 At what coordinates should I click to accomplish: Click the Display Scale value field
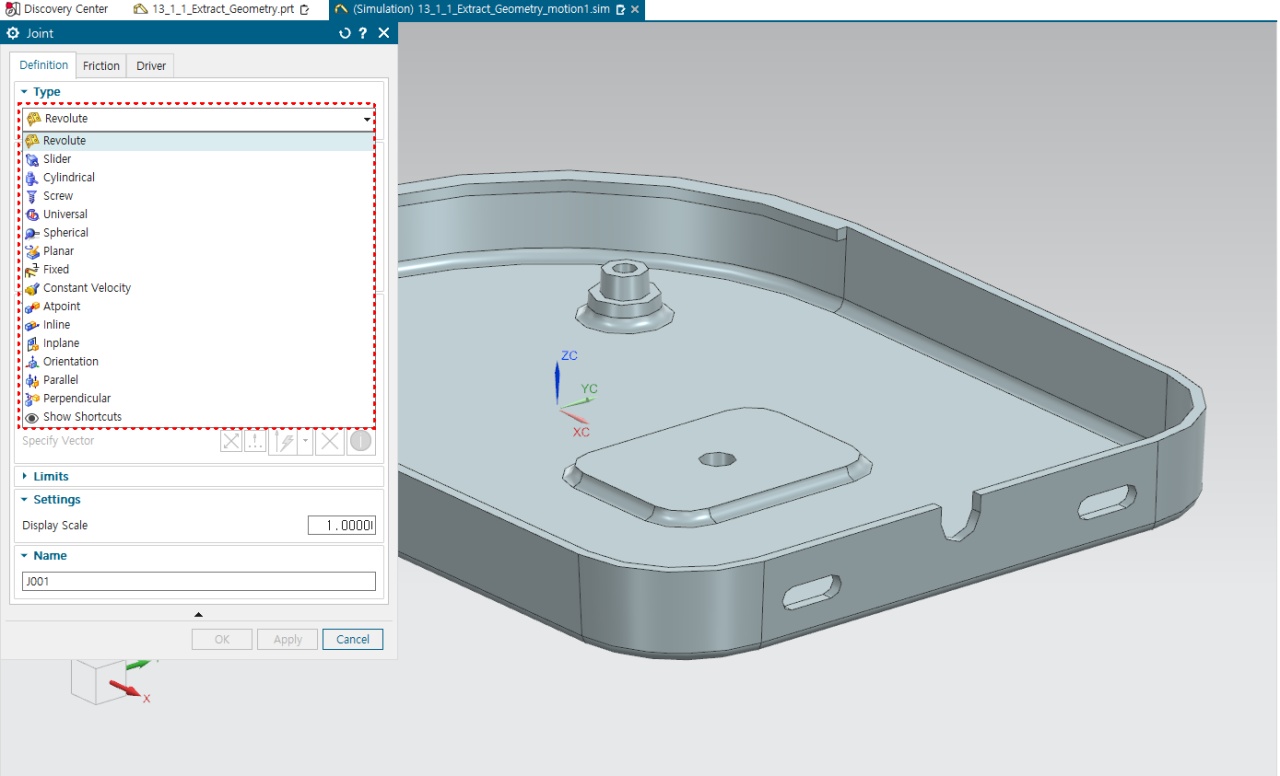tap(341, 526)
